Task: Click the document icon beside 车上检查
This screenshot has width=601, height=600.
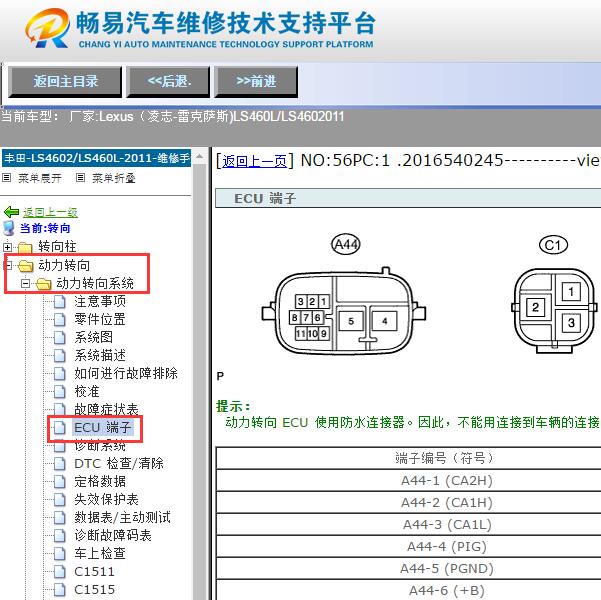Action: [x=59, y=554]
